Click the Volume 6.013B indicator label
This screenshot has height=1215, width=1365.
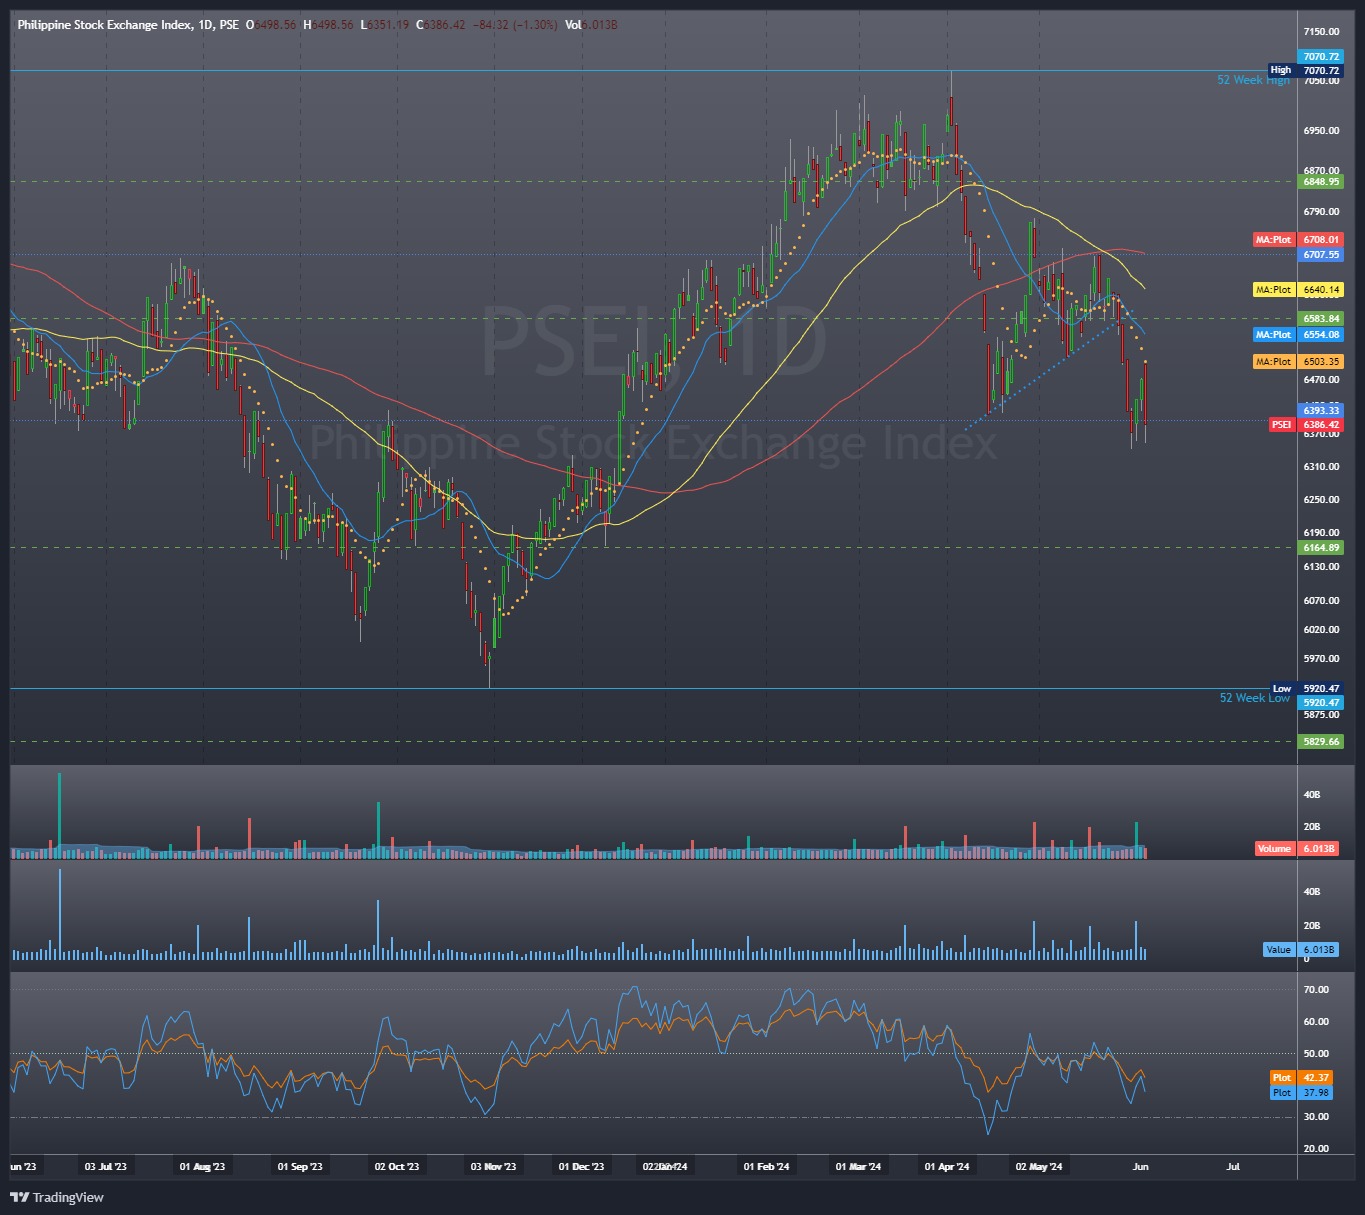point(1295,848)
